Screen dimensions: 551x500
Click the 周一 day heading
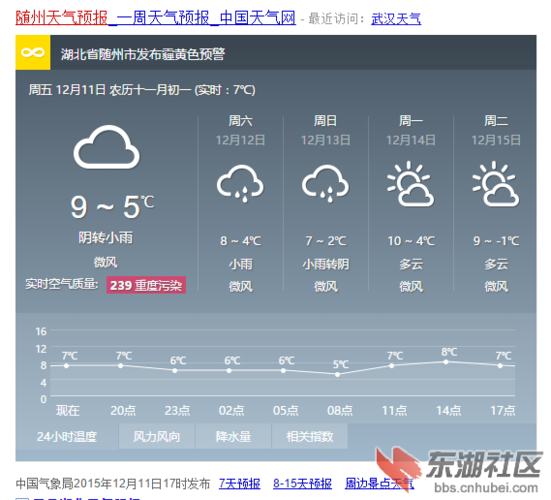pyautogui.click(x=411, y=121)
